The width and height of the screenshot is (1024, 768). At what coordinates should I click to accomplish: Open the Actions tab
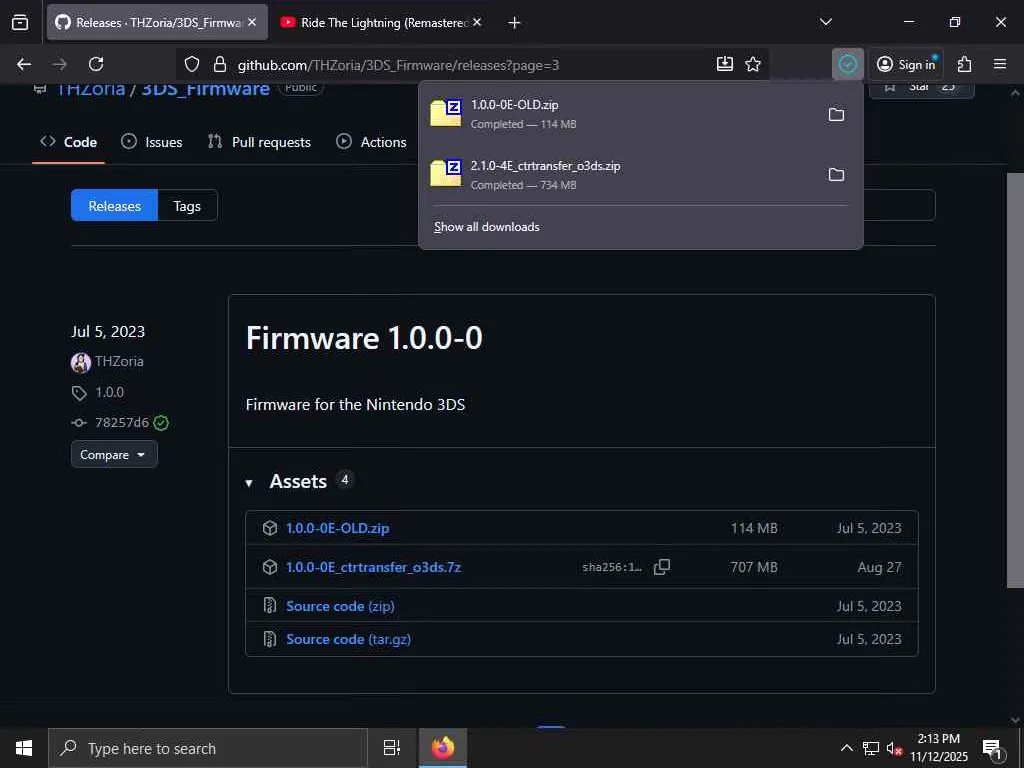point(371,142)
